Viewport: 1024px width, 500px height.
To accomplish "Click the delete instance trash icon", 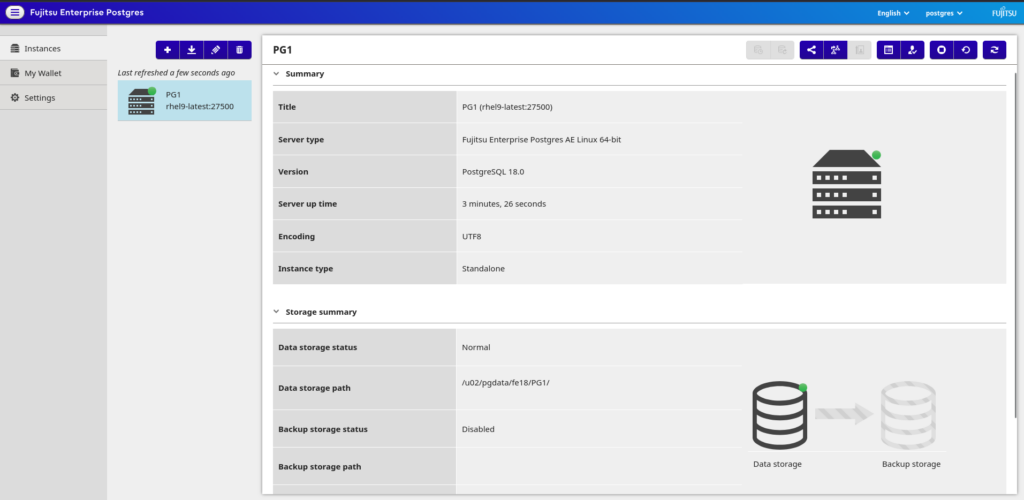I will coord(239,50).
